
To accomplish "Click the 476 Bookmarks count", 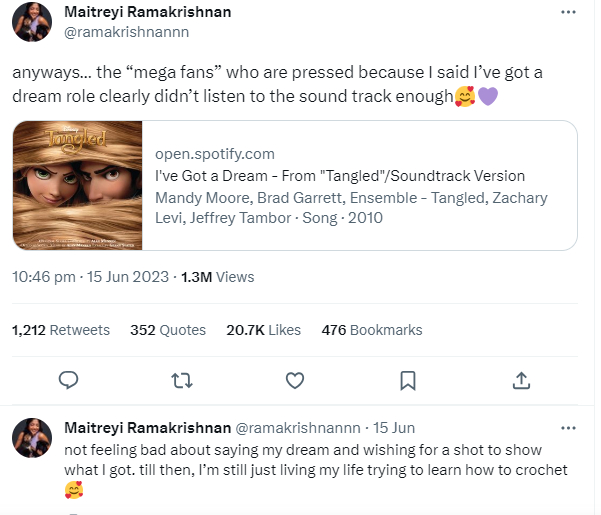I will pyautogui.click(x=372, y=330).
